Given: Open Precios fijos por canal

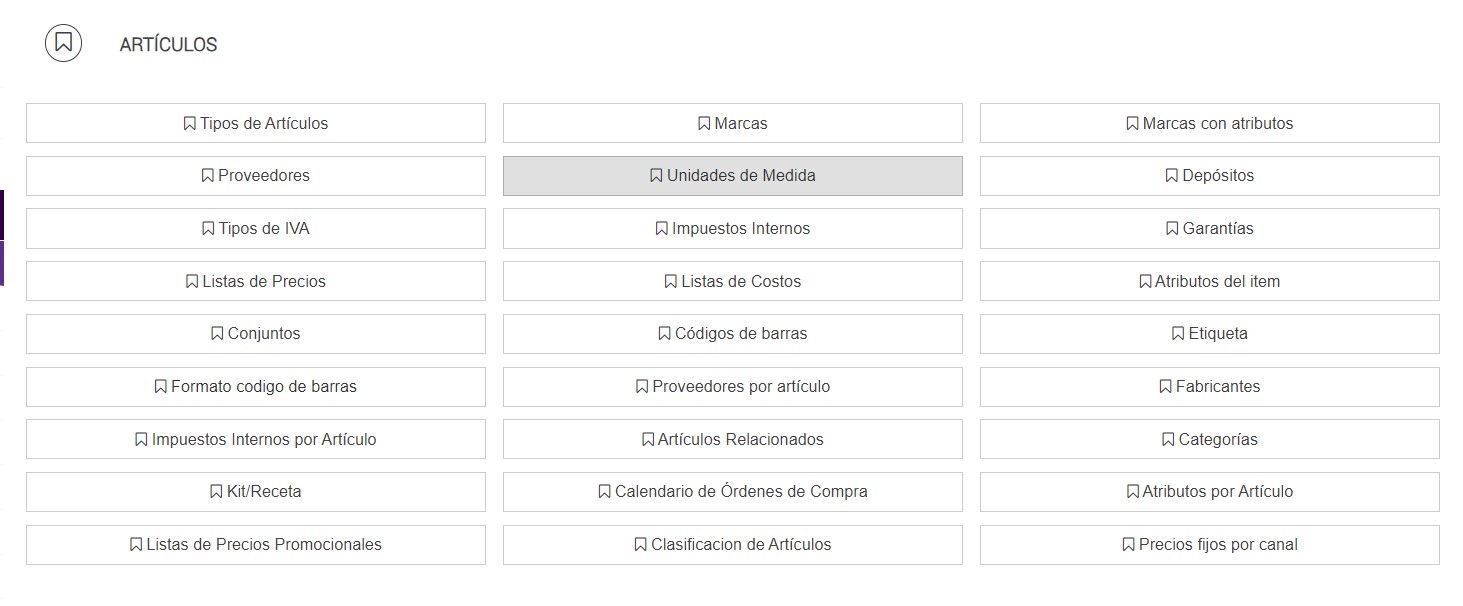Looking at the screenshot, I should point(1210,544).
